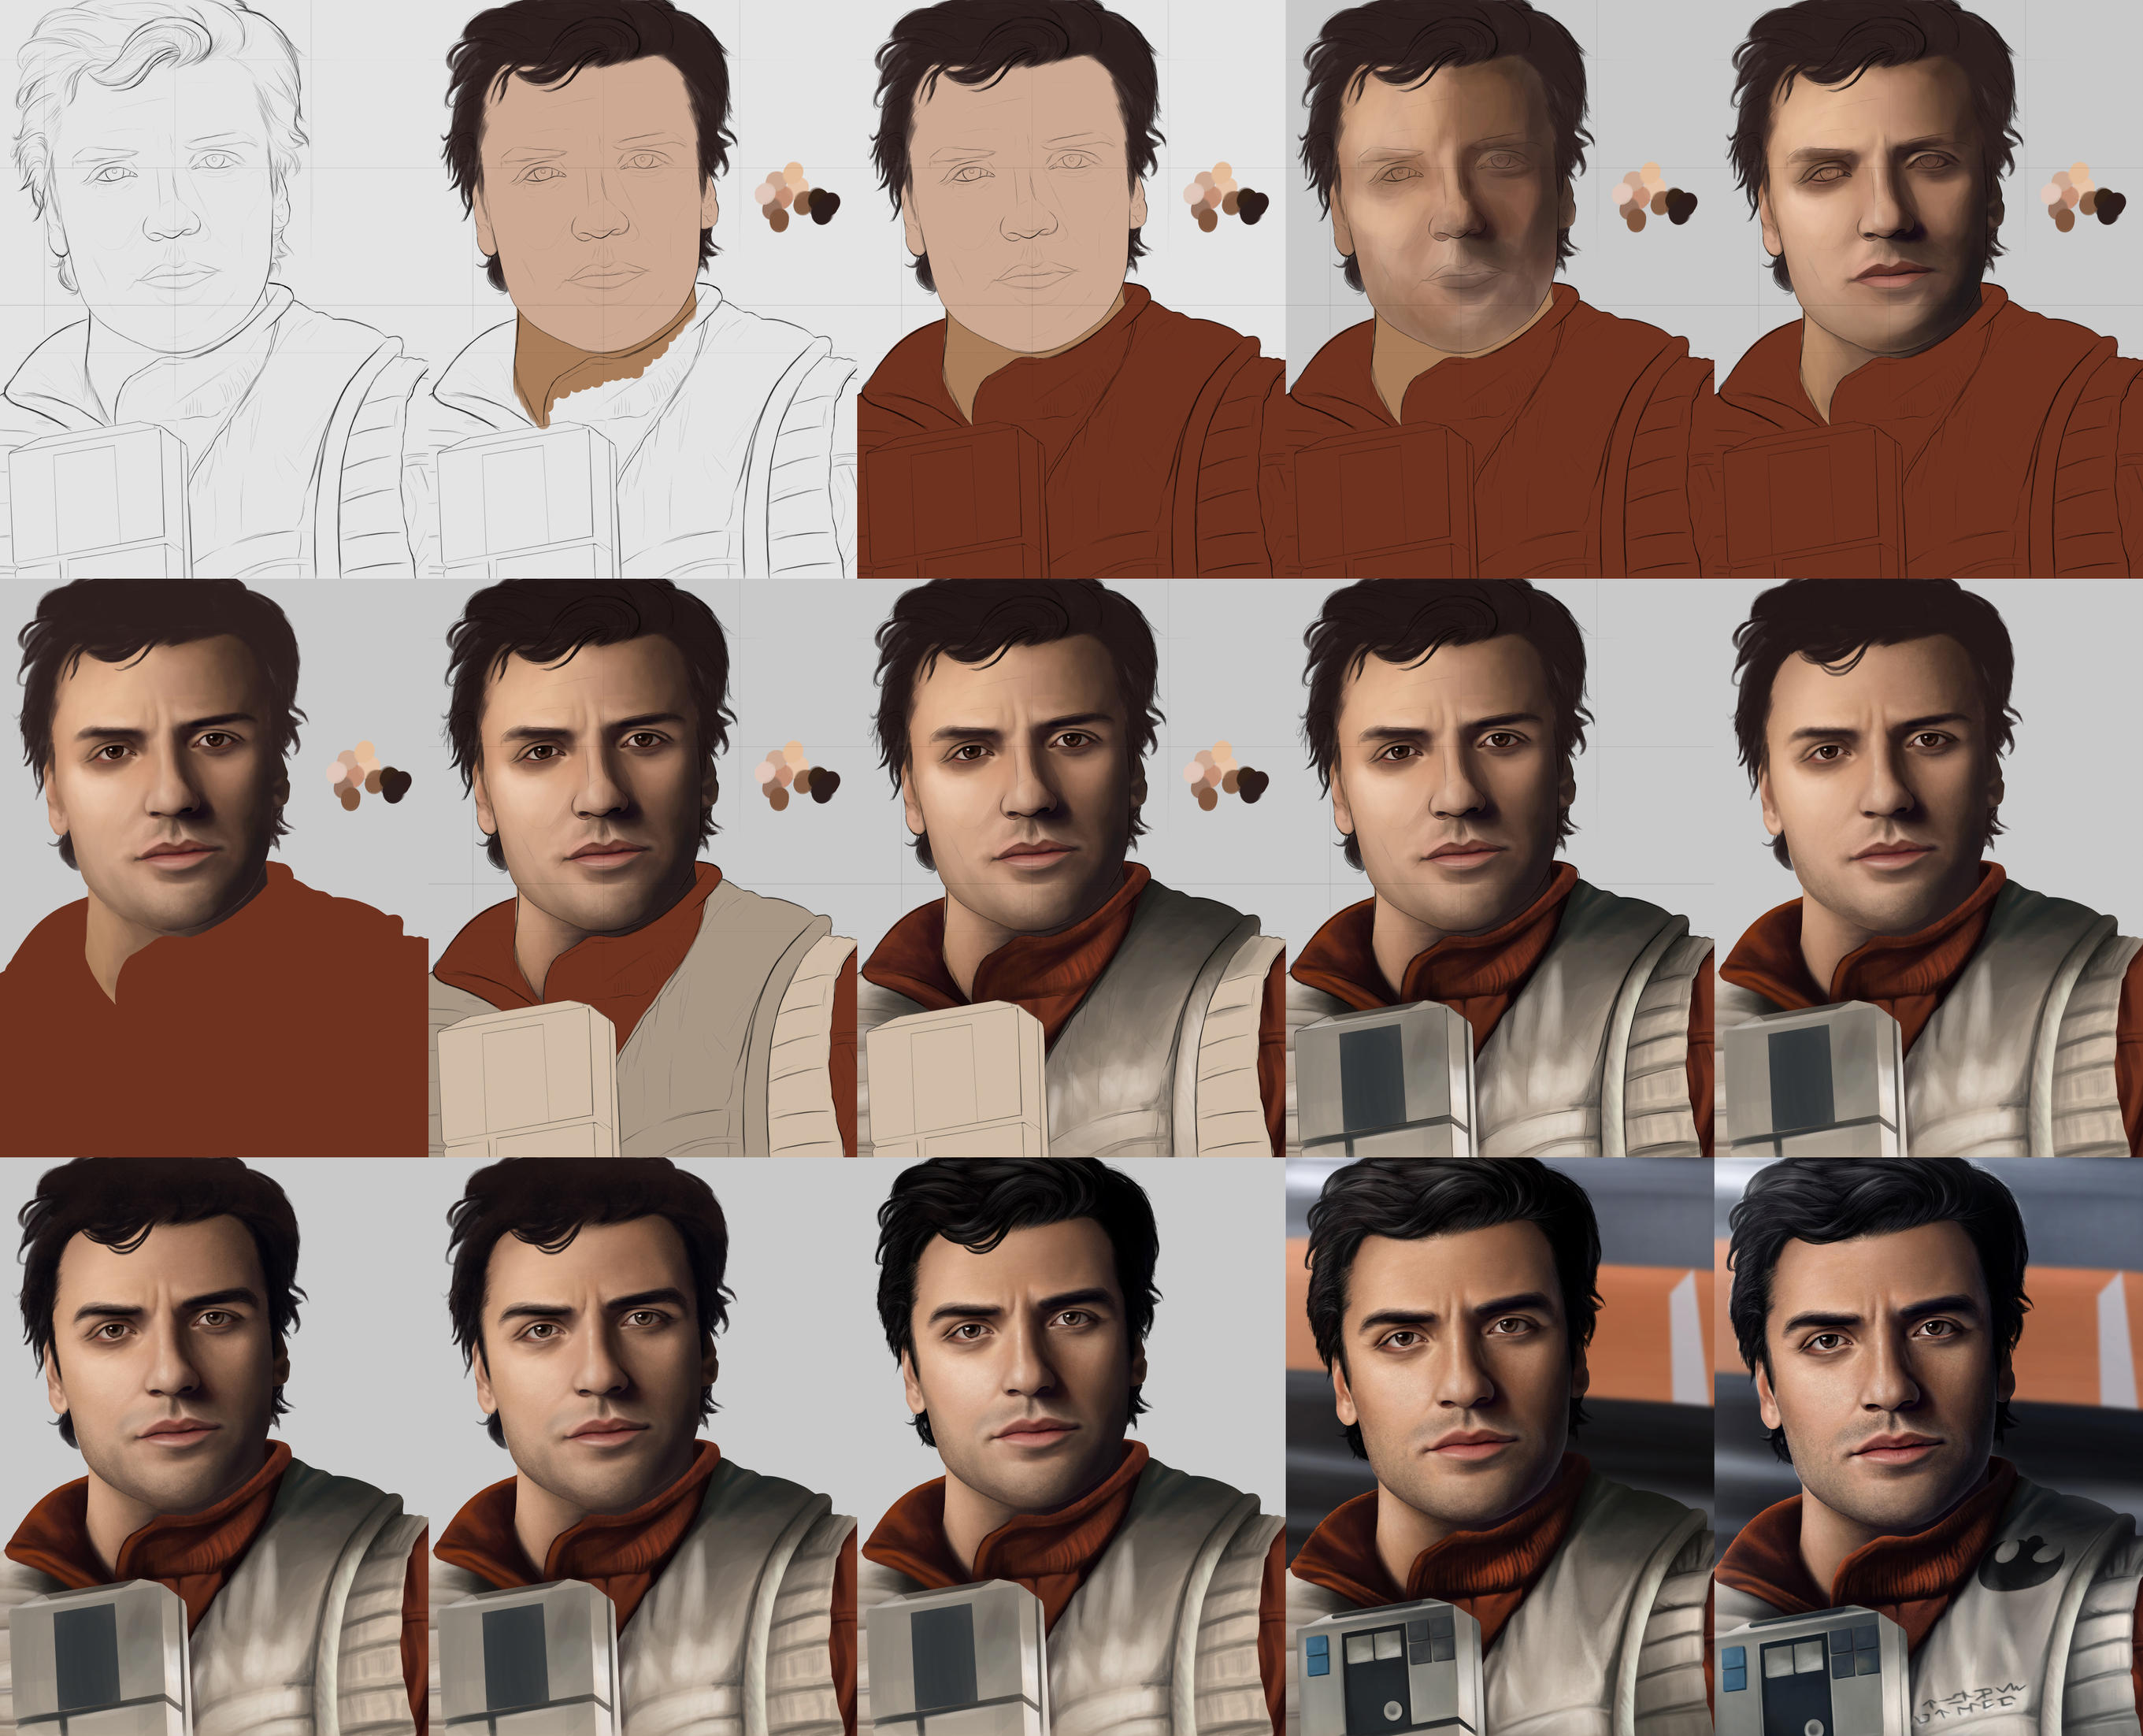This screenshot has width=2143, height=1736.
Task: Select the rough blotchy shaded face panel
Action: click(1499, 289)
